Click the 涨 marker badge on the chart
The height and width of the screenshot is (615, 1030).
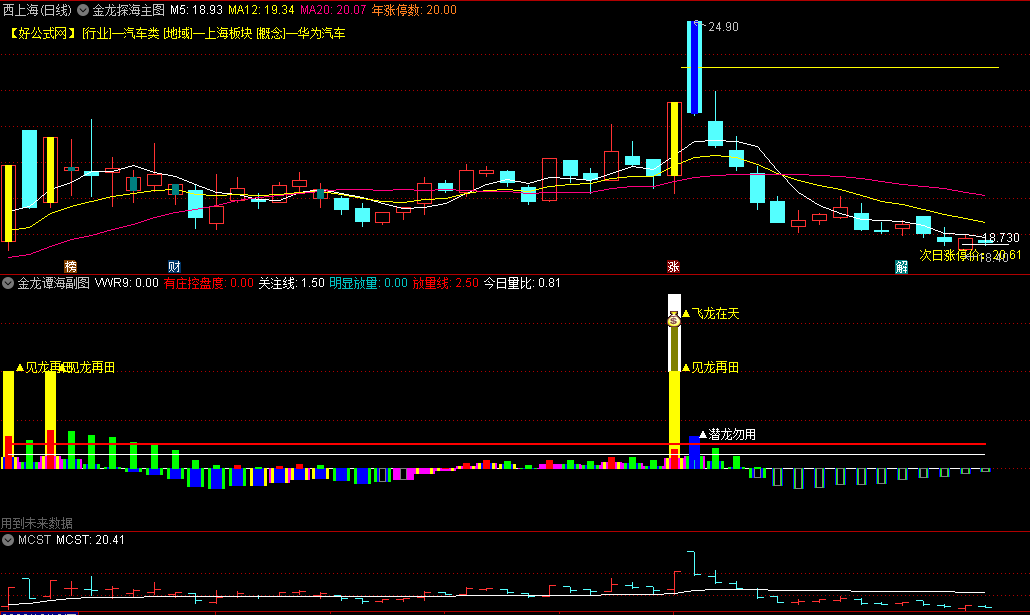click(673, 266)
